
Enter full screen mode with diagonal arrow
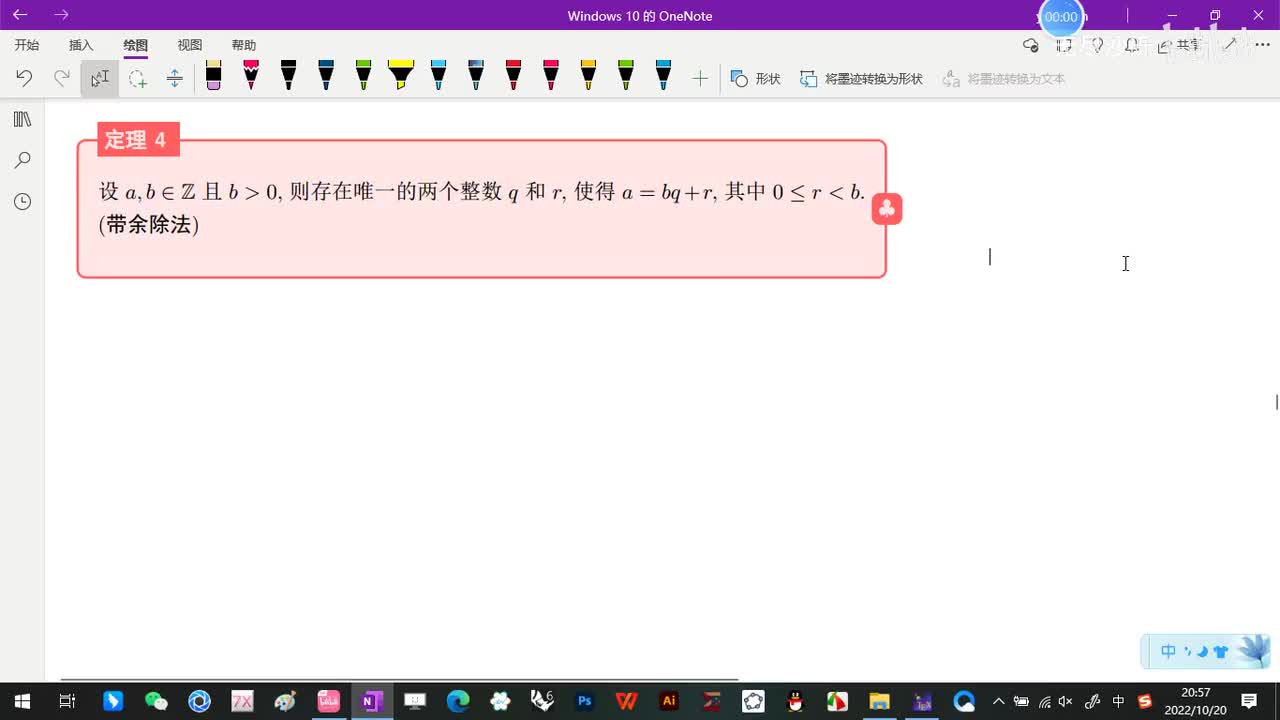pos(1231,45)
